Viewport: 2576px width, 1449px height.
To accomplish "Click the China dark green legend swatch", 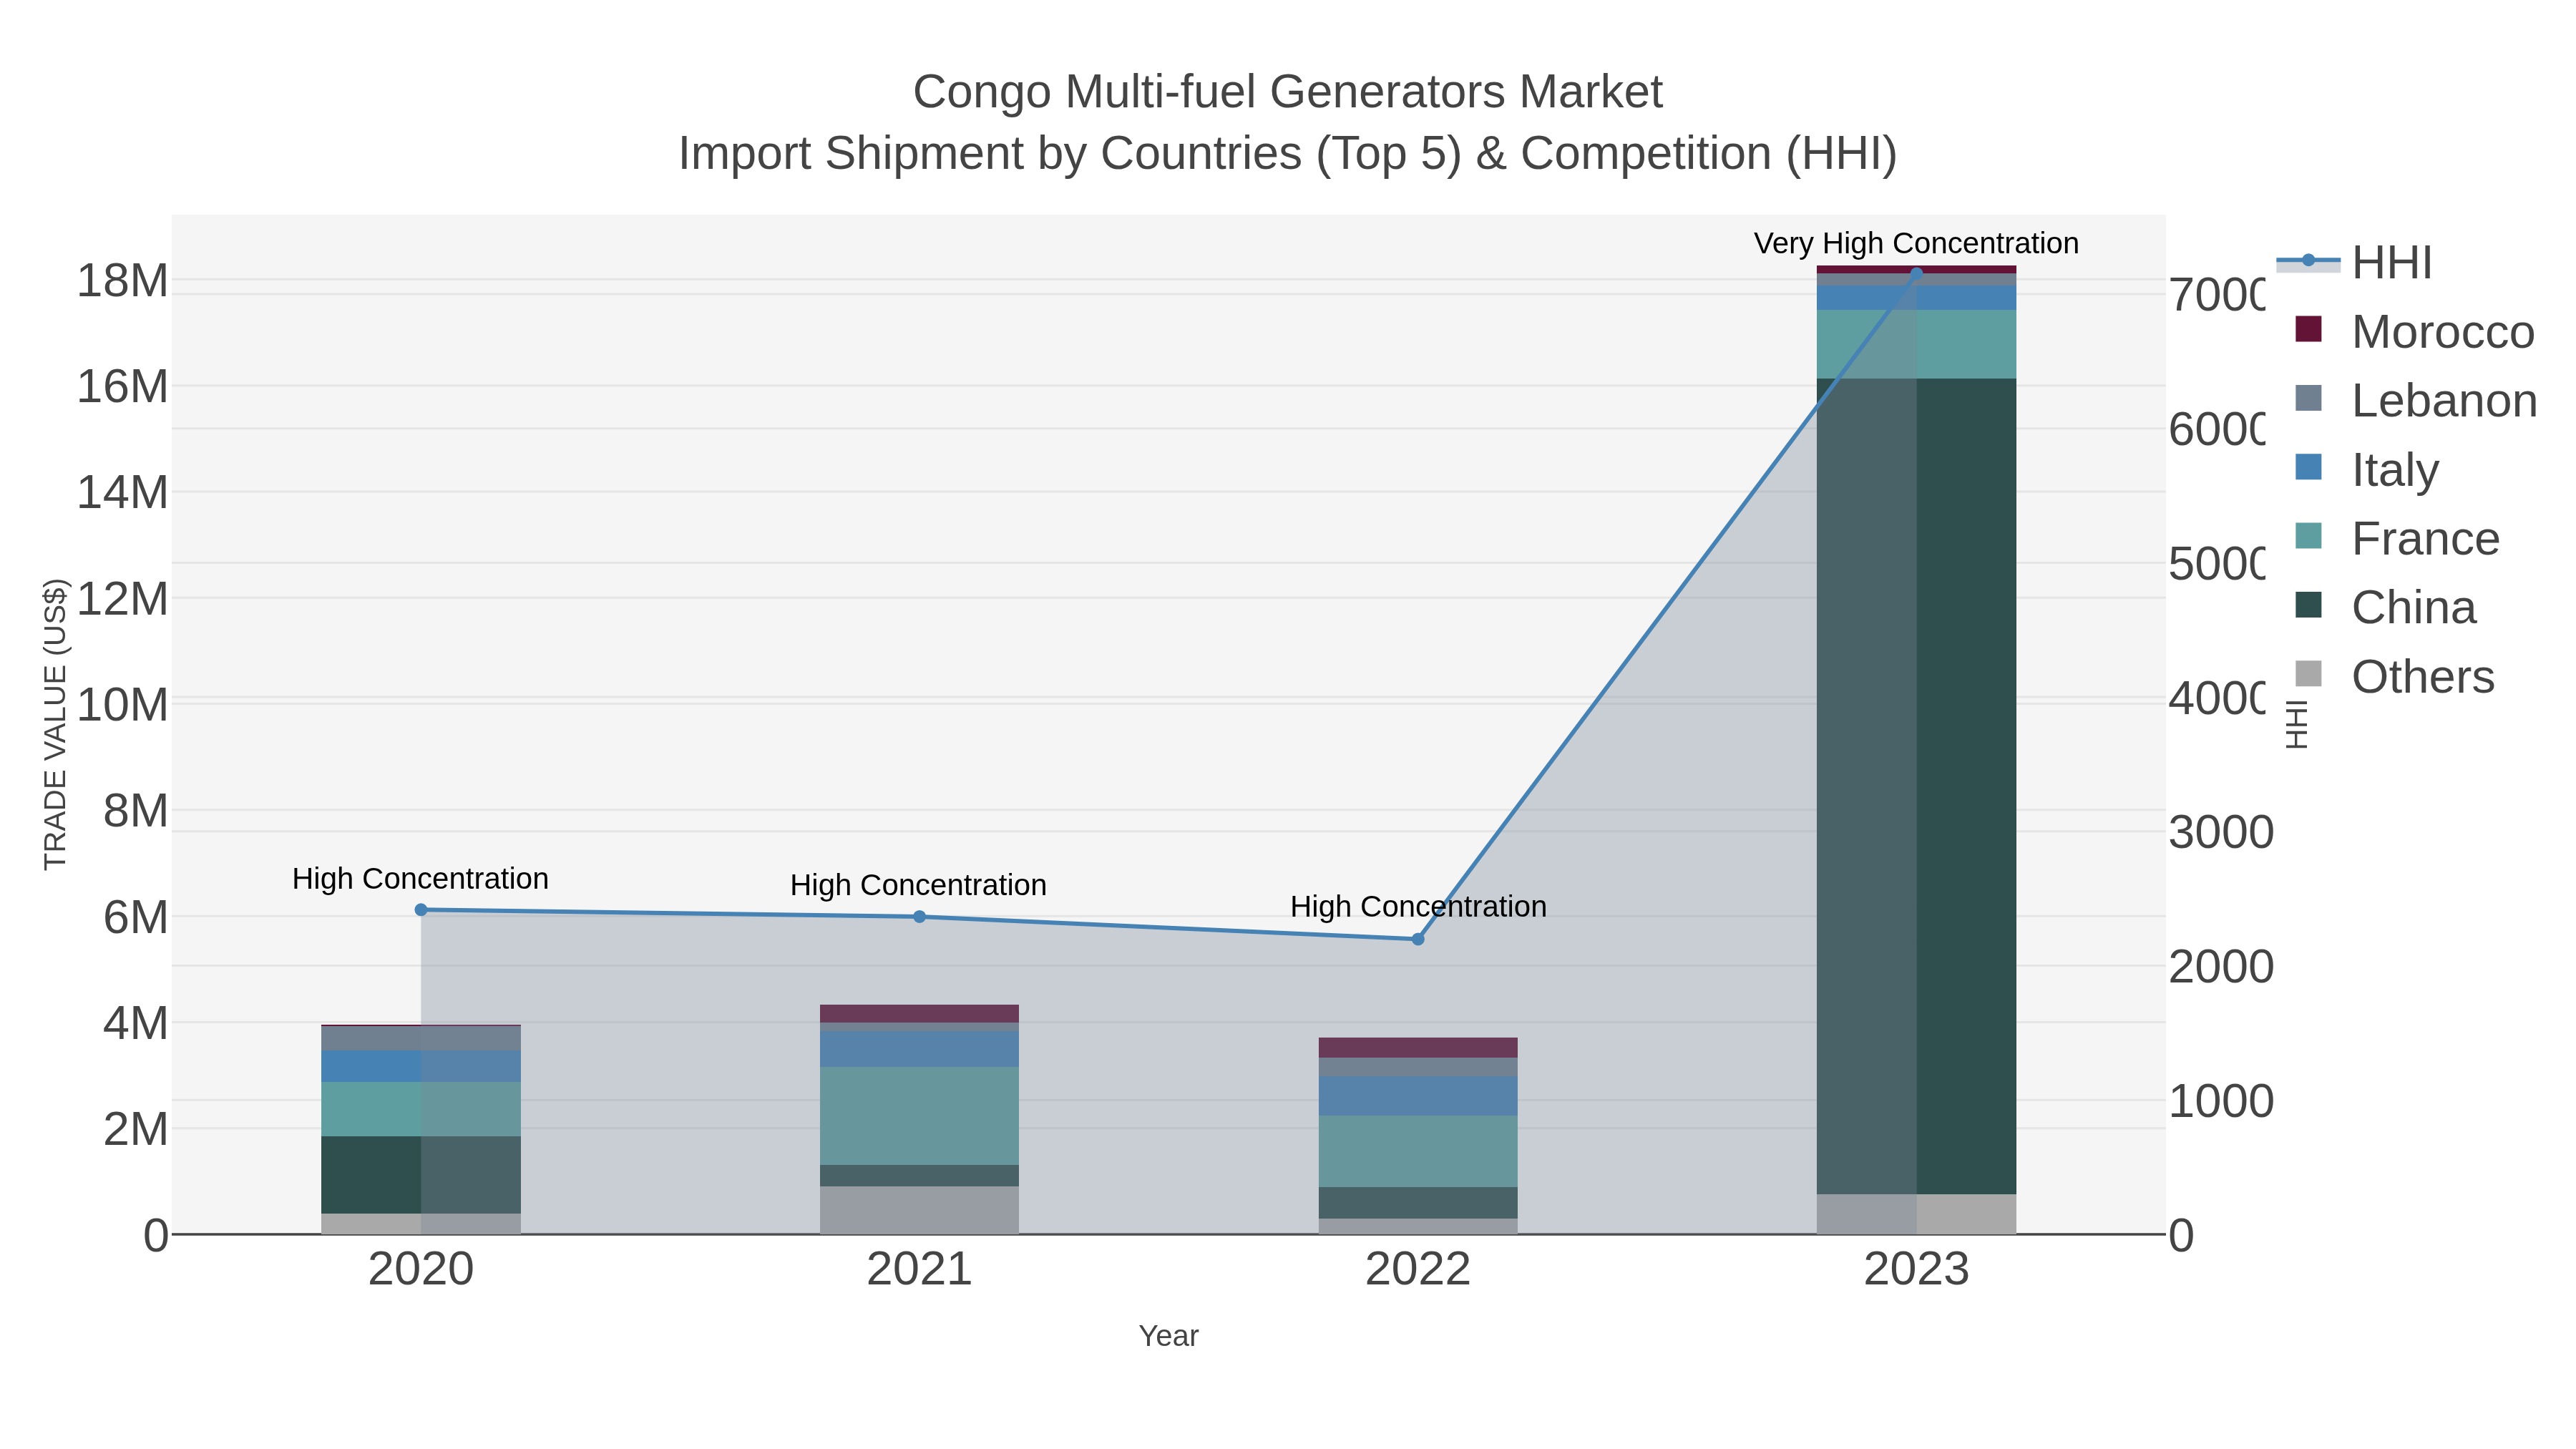I will (2308, 605).
